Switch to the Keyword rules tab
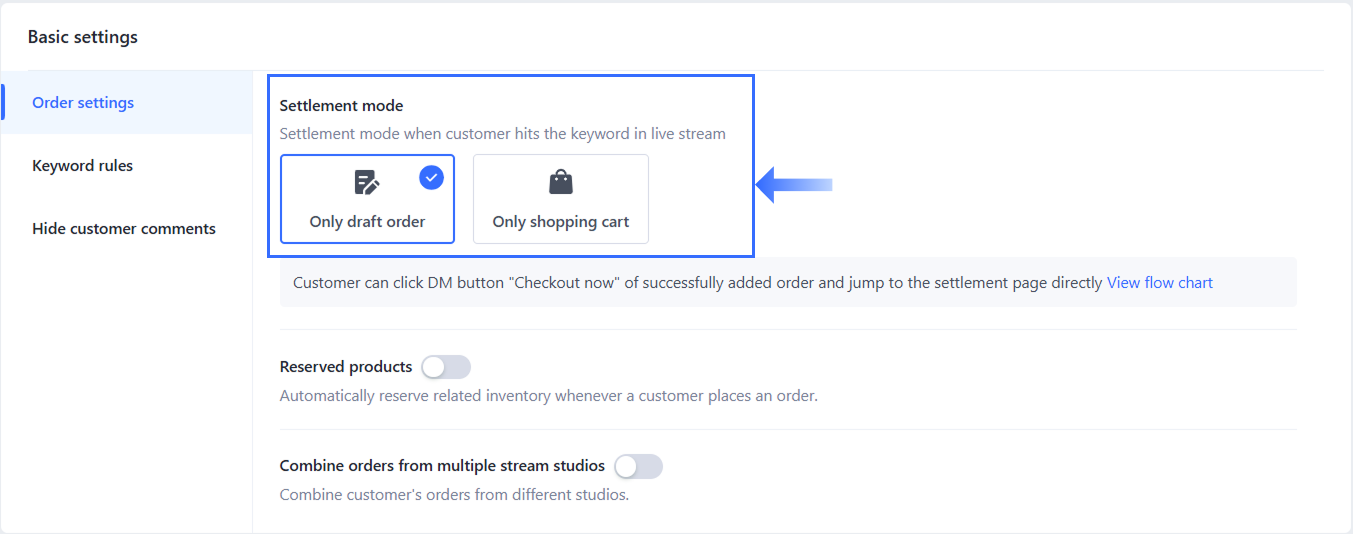 (x=82, y=165)
